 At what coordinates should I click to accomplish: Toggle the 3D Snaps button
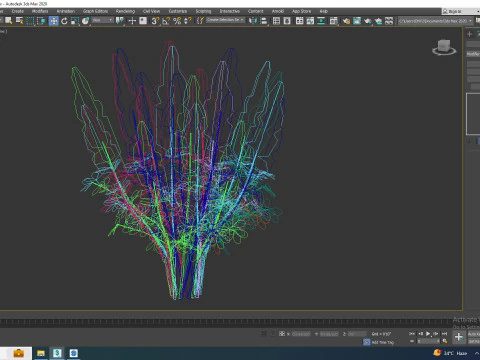(155, 21)
